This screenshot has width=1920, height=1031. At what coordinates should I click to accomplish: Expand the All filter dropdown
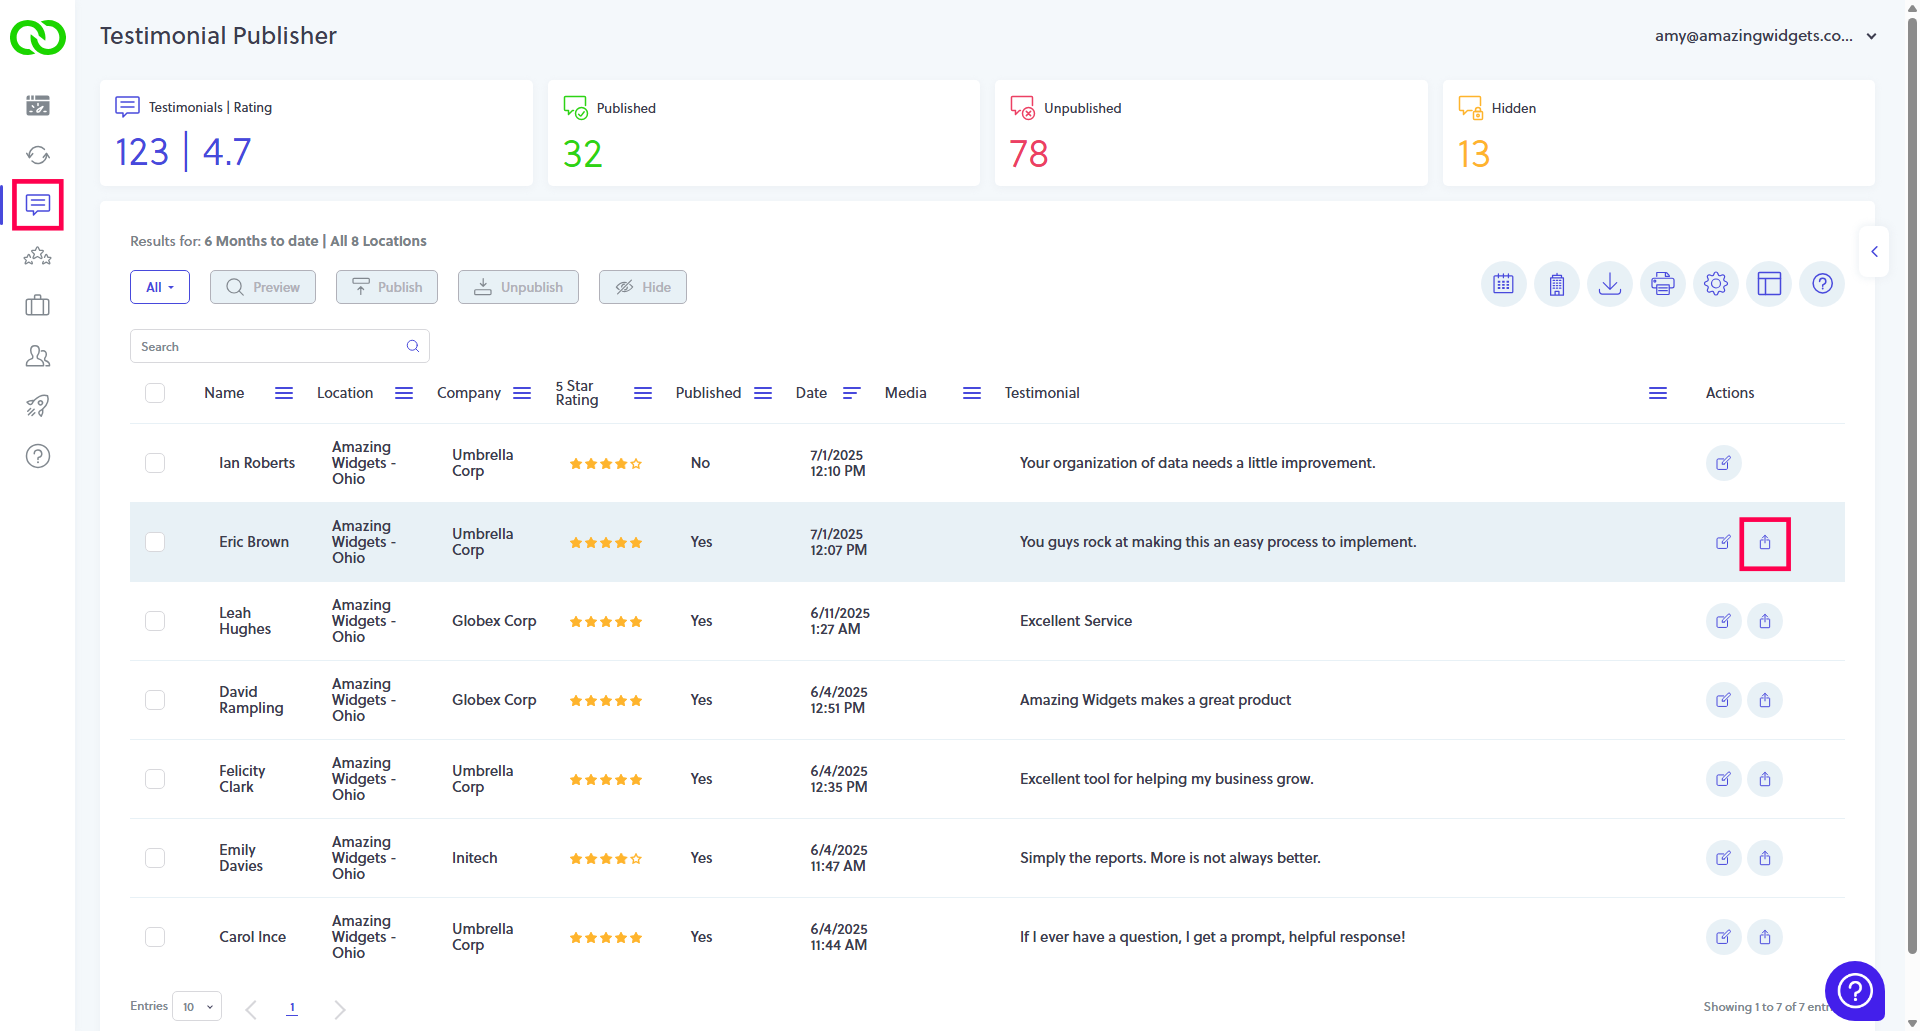tap(160, 287)
